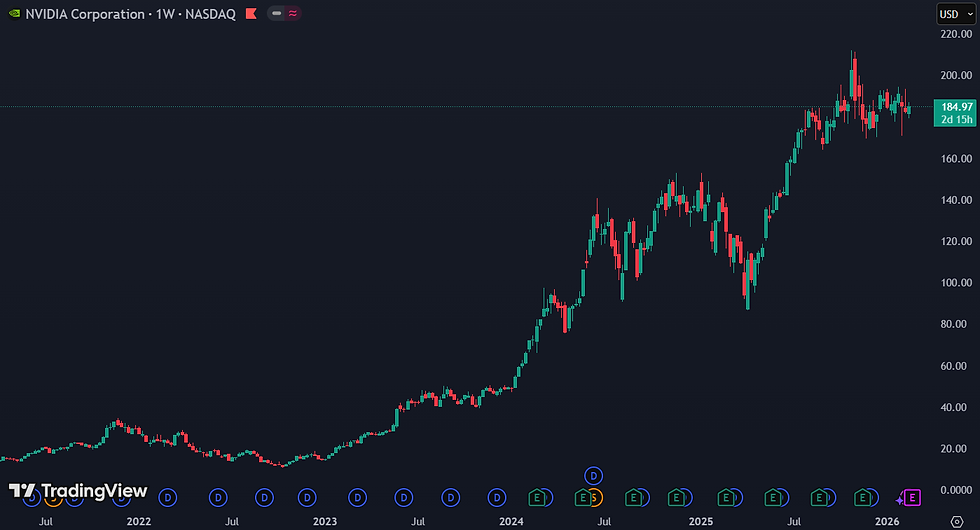This screenshot has width=980, height=530.
Task: Click the 2026 label on time axis
Action: tap(887, 521)
